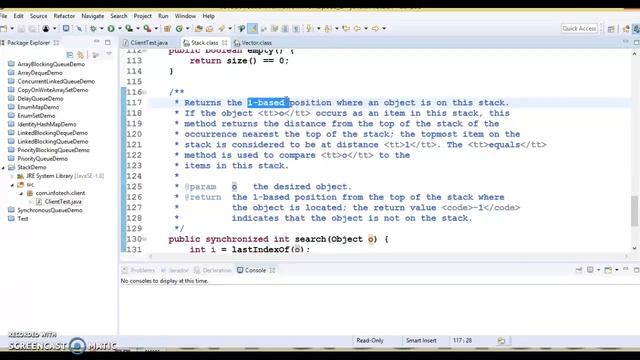Select PriorityQueueDemo project

pyautogui.click(x=42, y=158)
